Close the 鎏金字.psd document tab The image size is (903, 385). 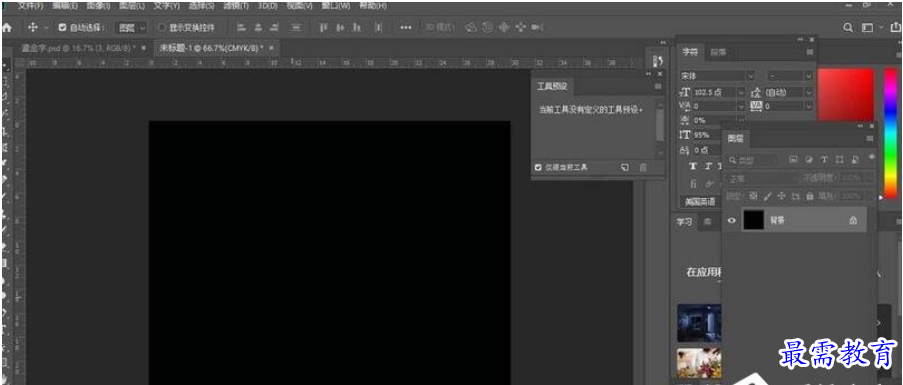[143, 48]
